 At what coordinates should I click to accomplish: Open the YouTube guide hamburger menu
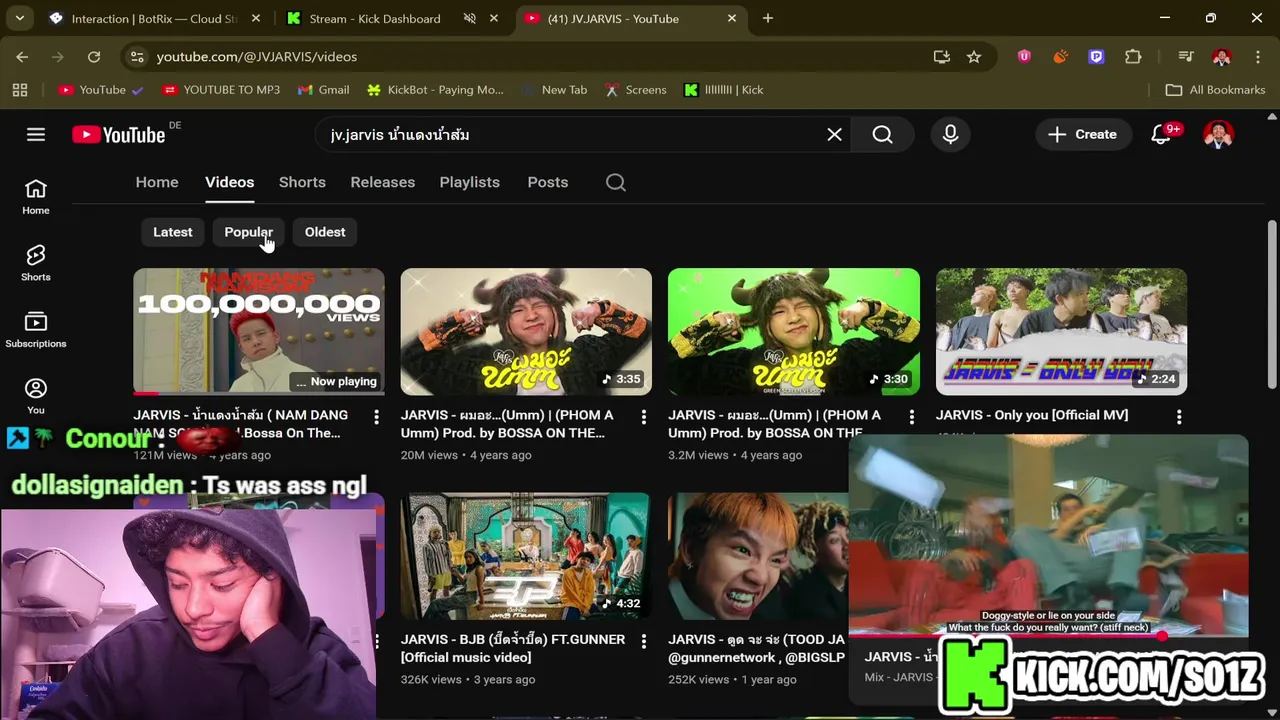36,134
